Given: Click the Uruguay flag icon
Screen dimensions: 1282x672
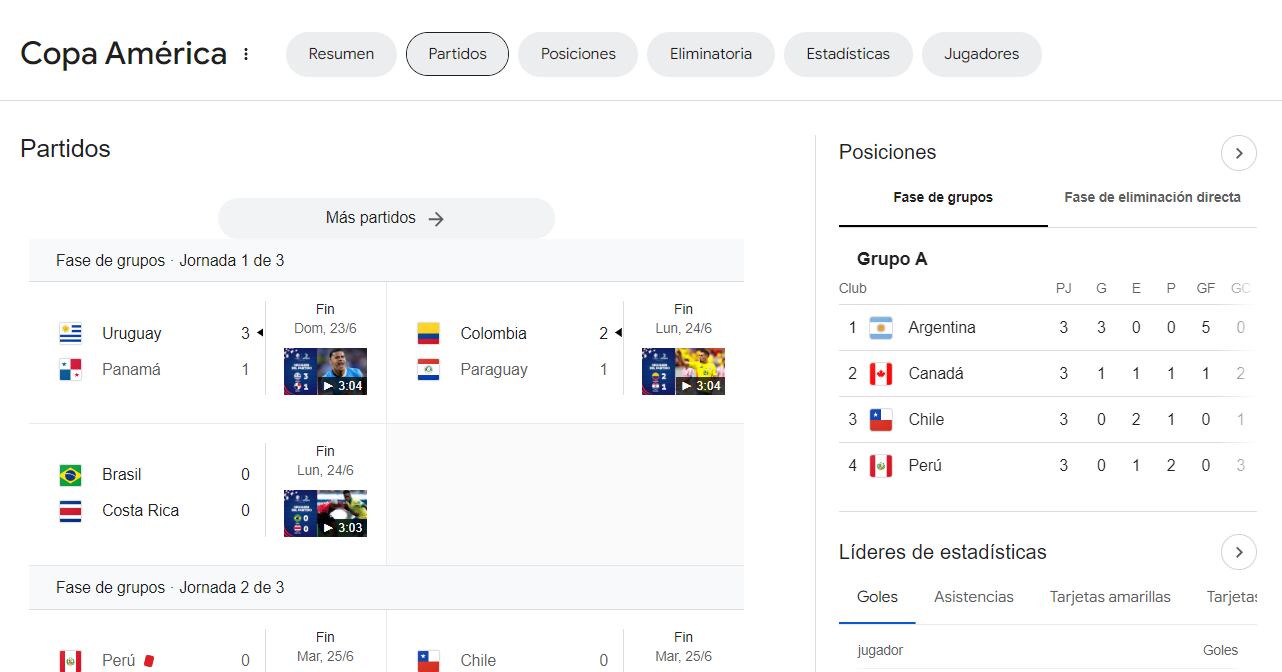Looking at the screenshot, I should (70, 333).
